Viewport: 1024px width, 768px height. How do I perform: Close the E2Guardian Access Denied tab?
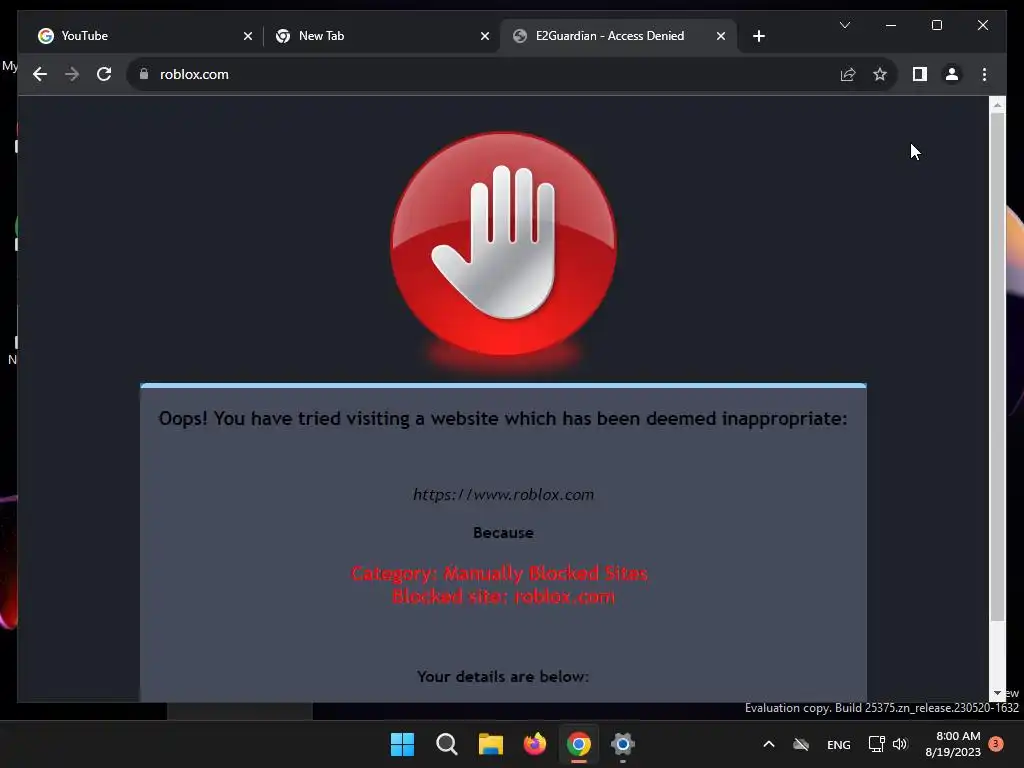coord(720,36)
